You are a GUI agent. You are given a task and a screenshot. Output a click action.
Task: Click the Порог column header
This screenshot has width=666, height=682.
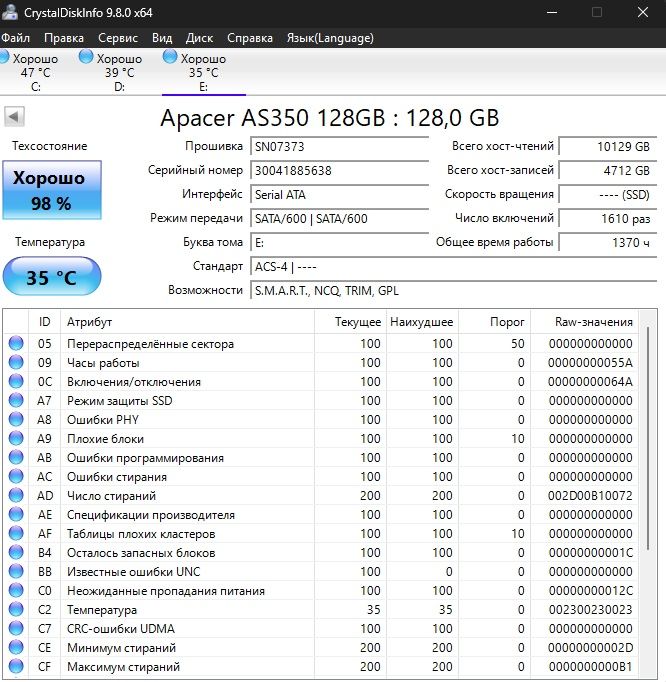coord(495,322)
